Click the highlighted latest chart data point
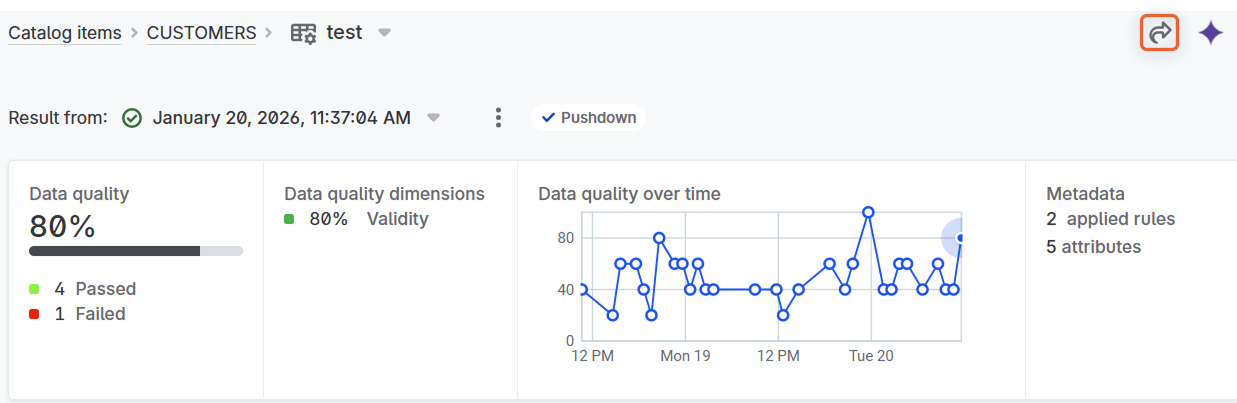Image resolution: width=1237 pixels, height=403 pixels. (x=960, y=238)
